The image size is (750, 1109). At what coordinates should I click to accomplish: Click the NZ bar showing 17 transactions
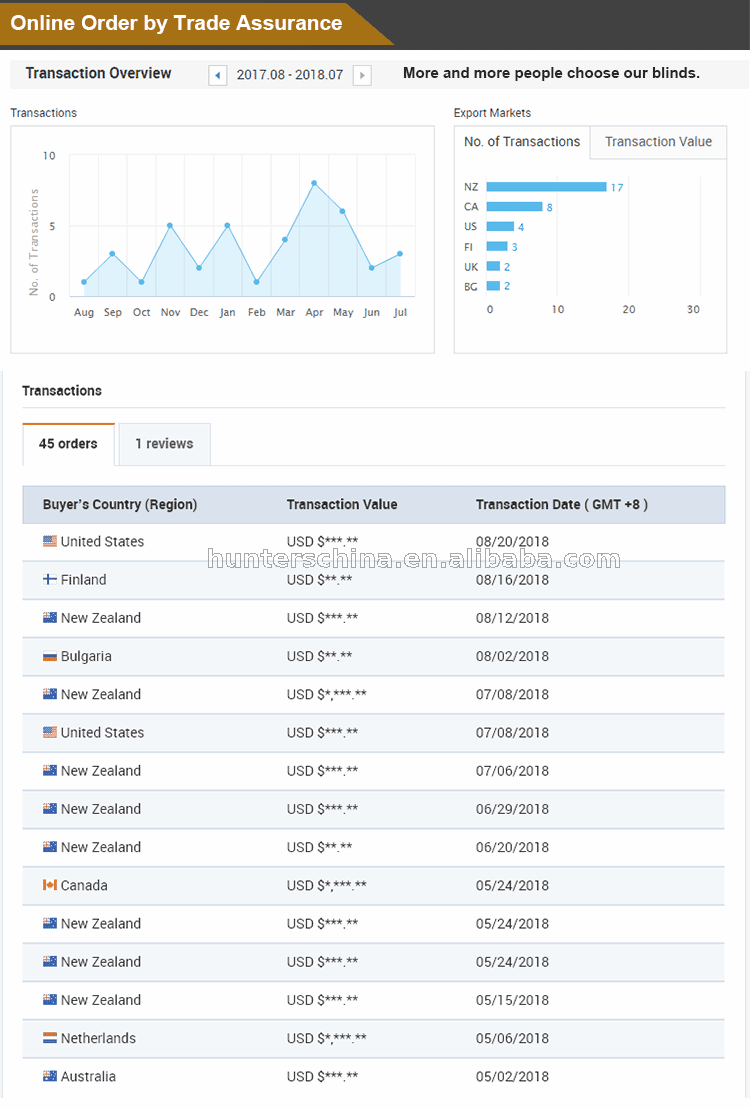(x=546, y=187)
